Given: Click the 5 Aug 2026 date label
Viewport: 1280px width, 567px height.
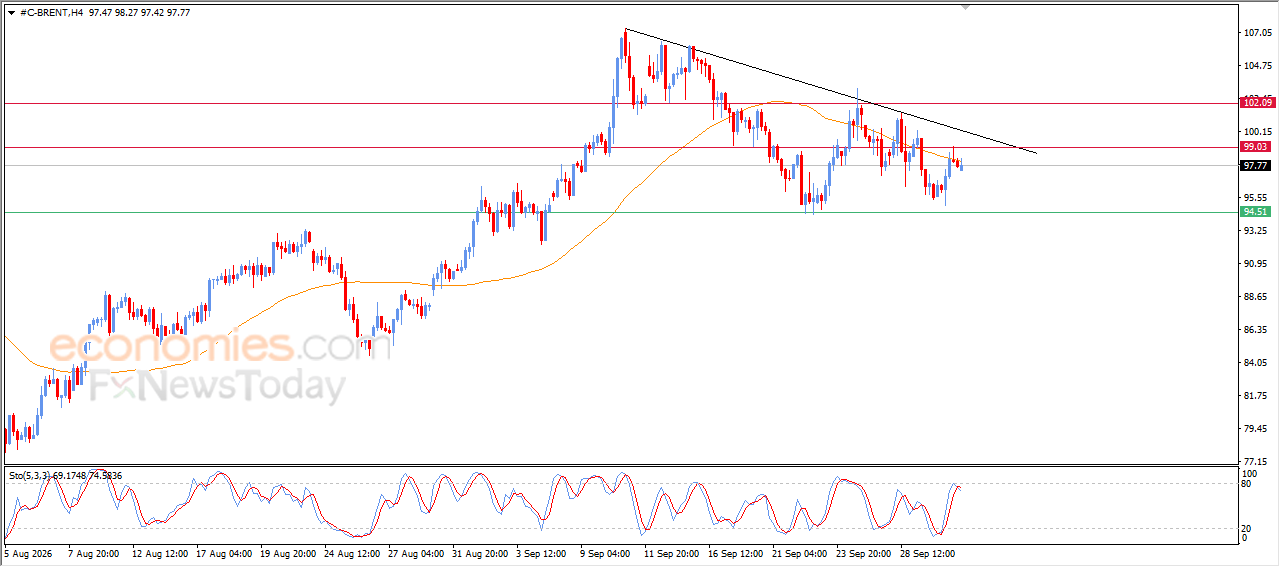Looking at the screenshot, I should (29, 552).
